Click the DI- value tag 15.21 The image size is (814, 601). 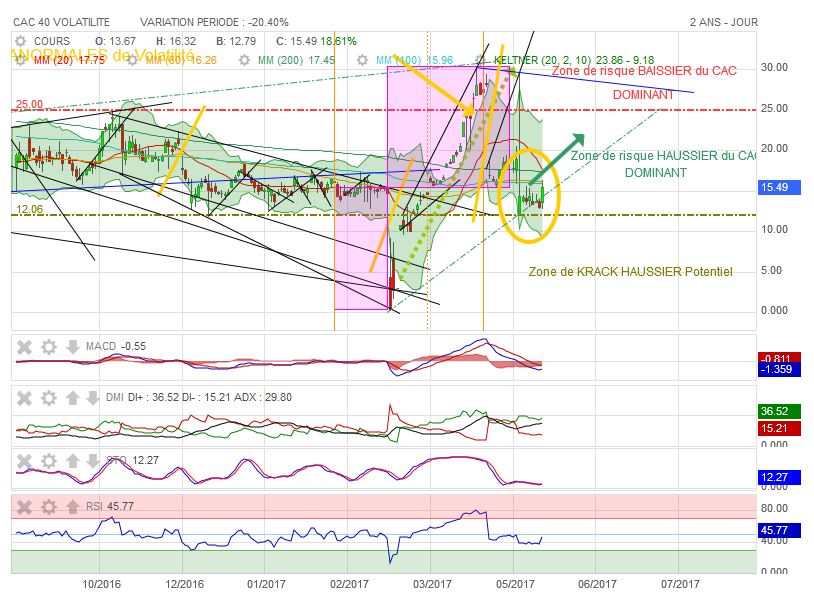779,428
